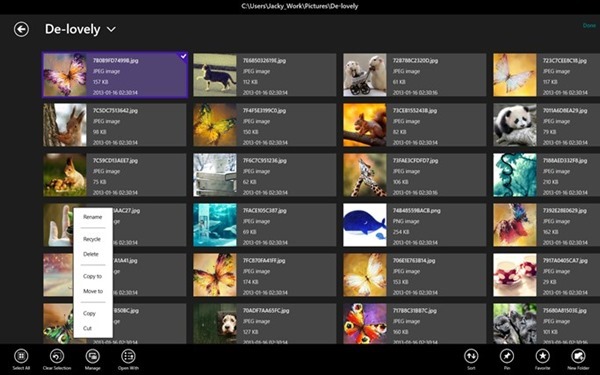Screen dimensions: 600x375
Task: Click the file name ending in .png
Action: [x=417, y=210]
